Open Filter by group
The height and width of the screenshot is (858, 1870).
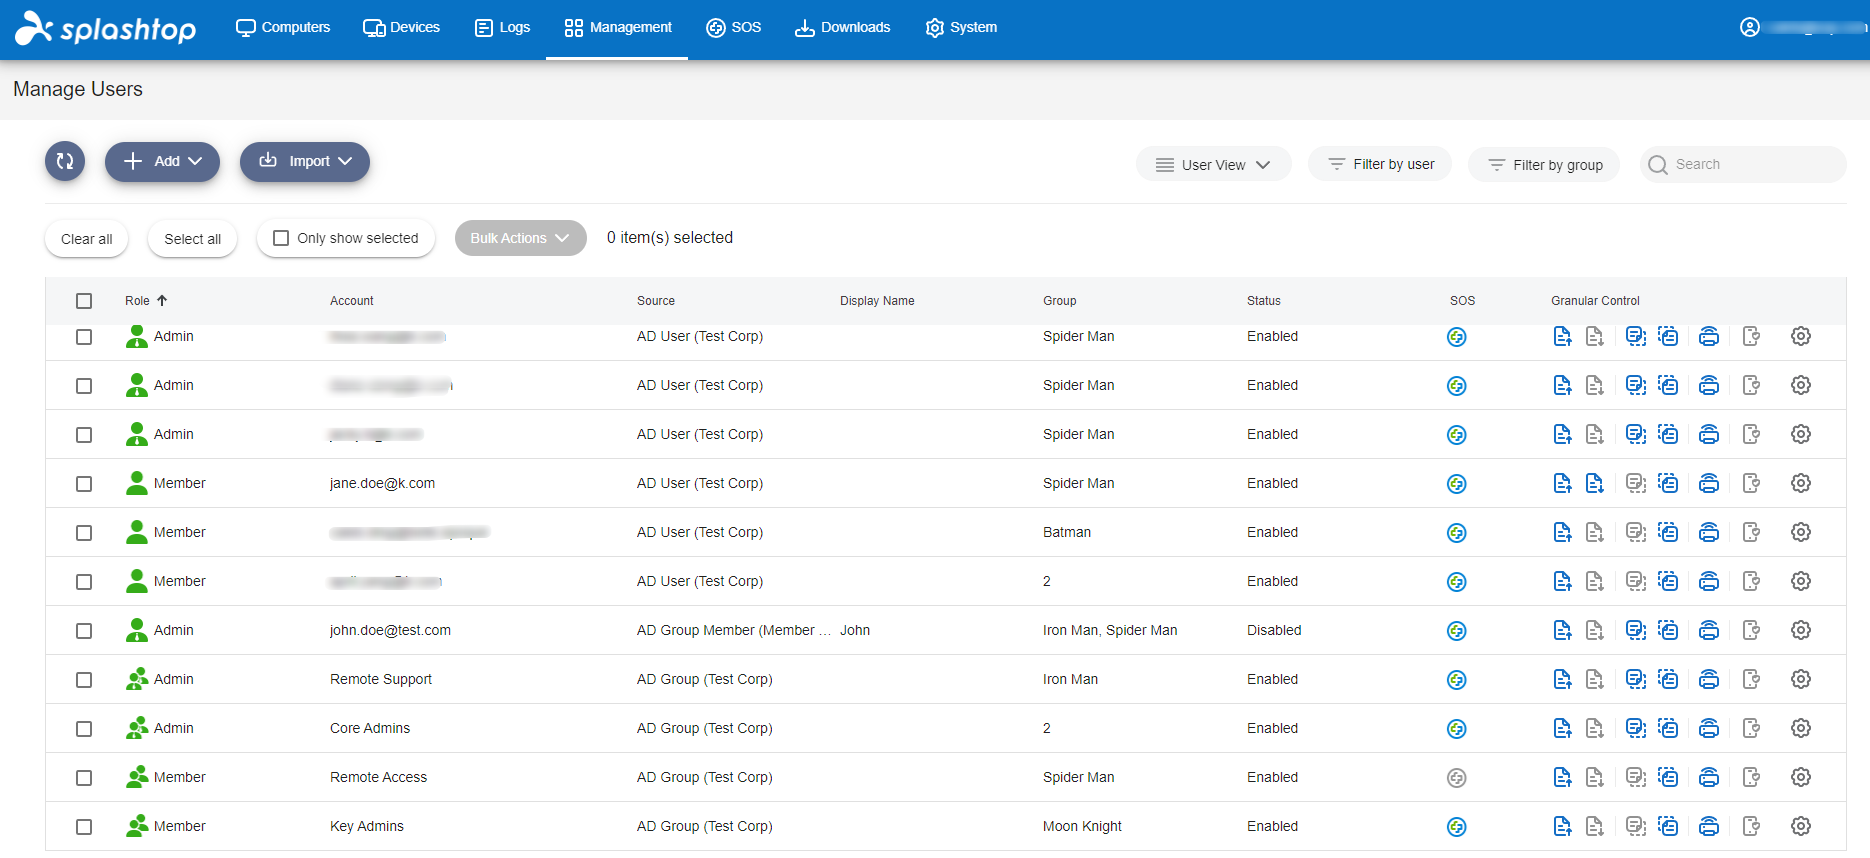1544,165
